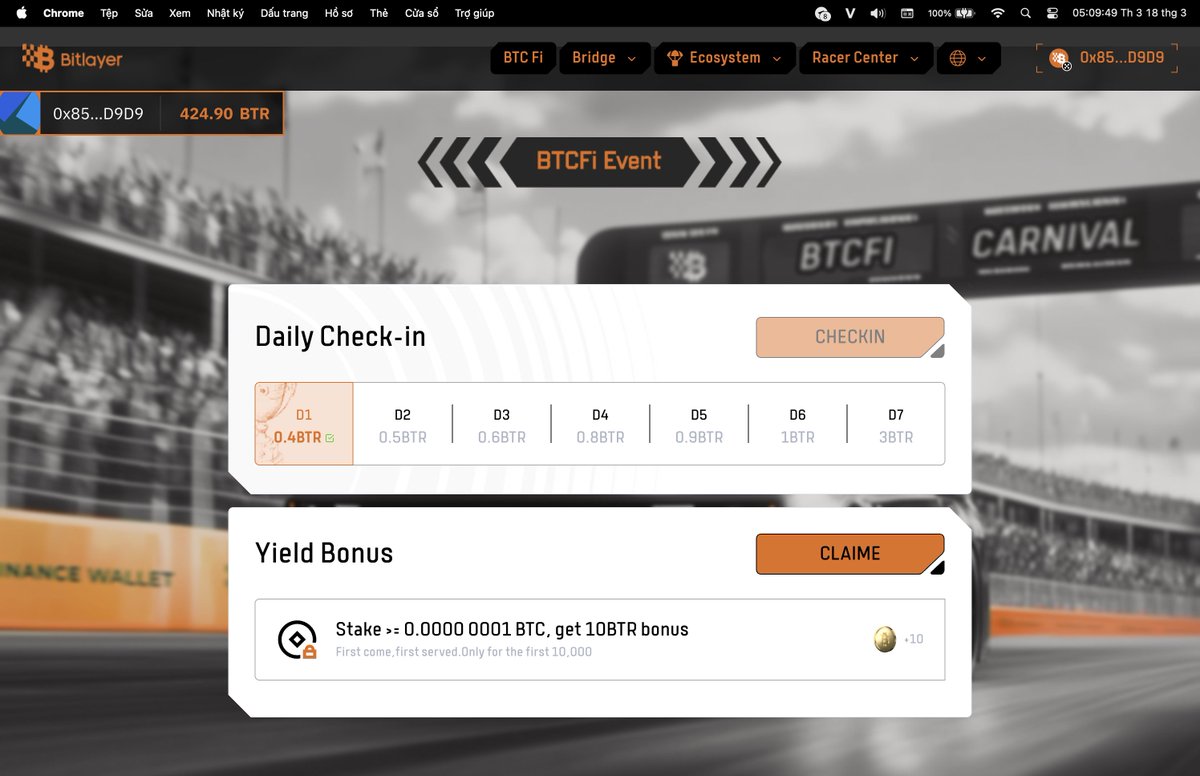This screenshot has height=776, width=1200.
Task: Open the Xem menu
Action: (180, 13)
